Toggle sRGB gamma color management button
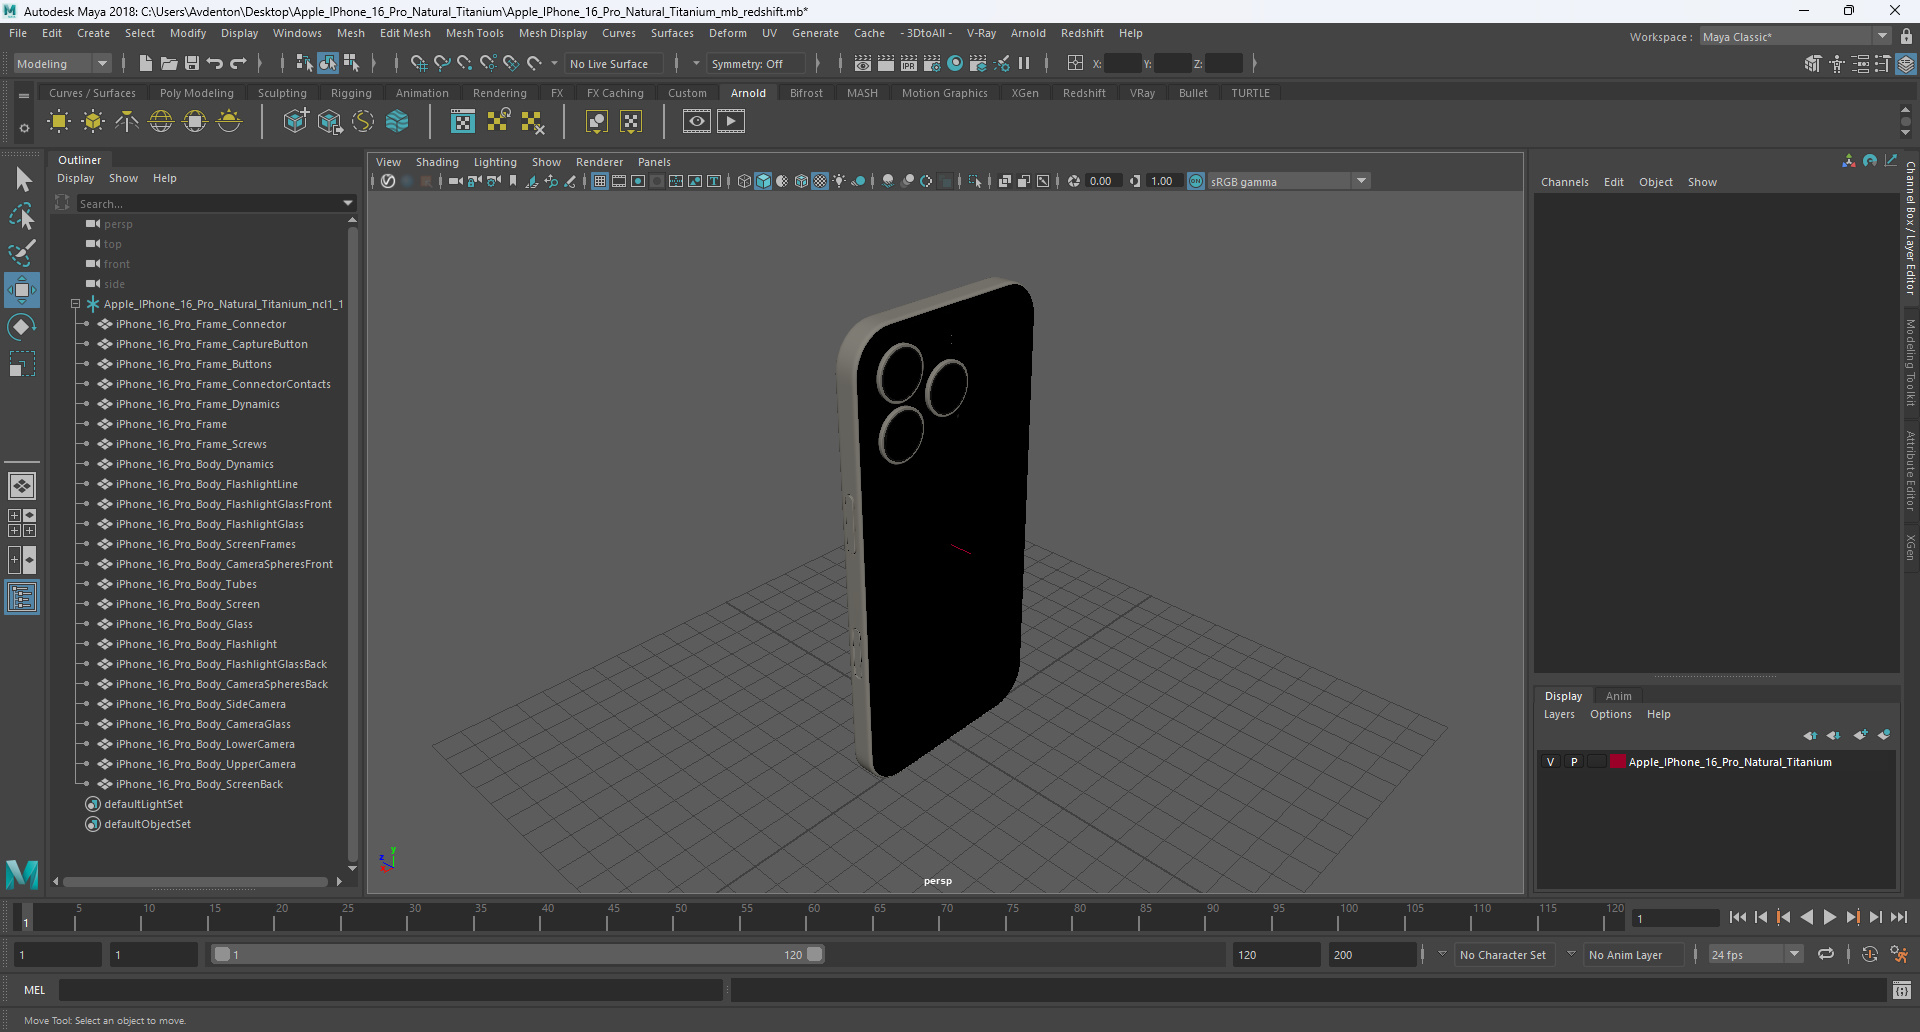This screenshot has width=1920, height=1032. pyautogui.click(x=1196, y=181)
